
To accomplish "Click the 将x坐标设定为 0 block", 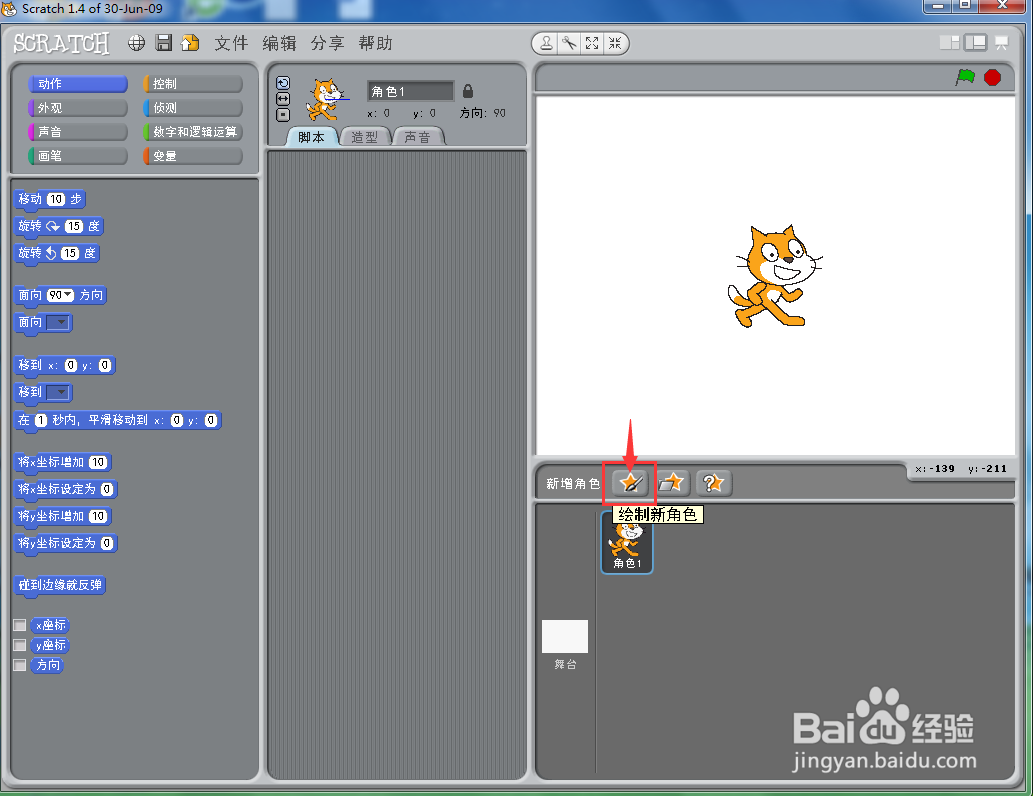I will click(66, 489).
